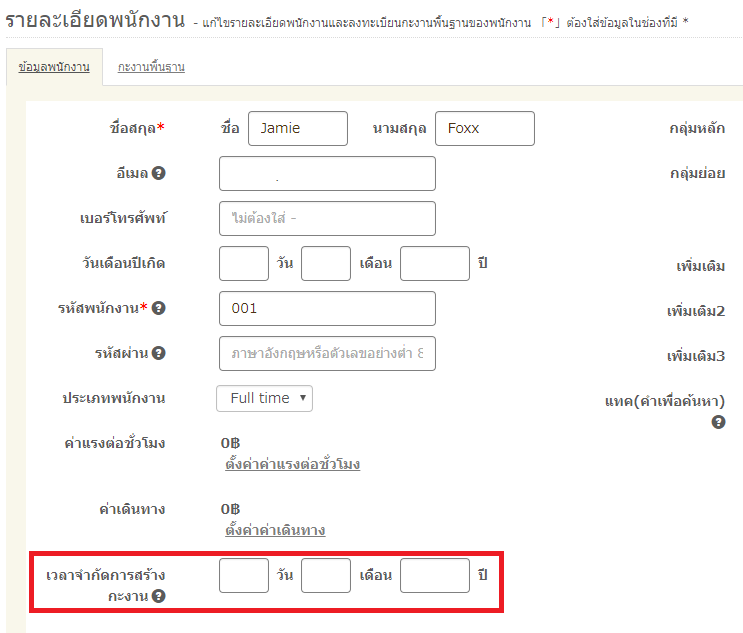
Task: Focus the อีเมล input field
Action: (327, 173)
